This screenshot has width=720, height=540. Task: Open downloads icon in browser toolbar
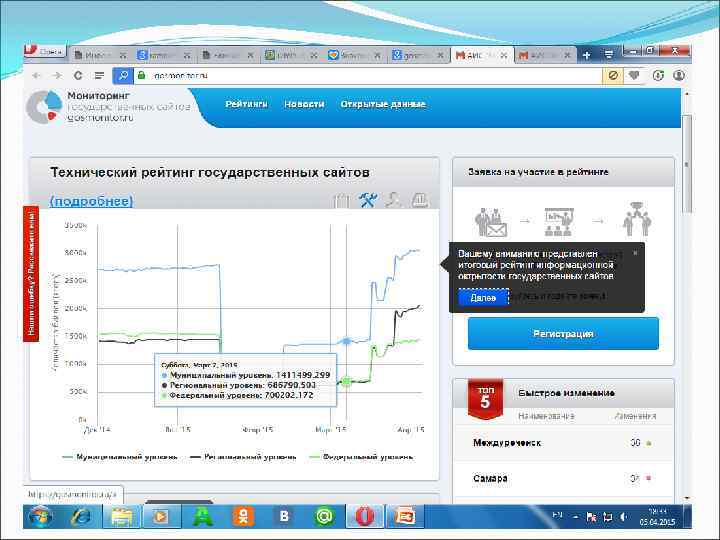(658, 75)
